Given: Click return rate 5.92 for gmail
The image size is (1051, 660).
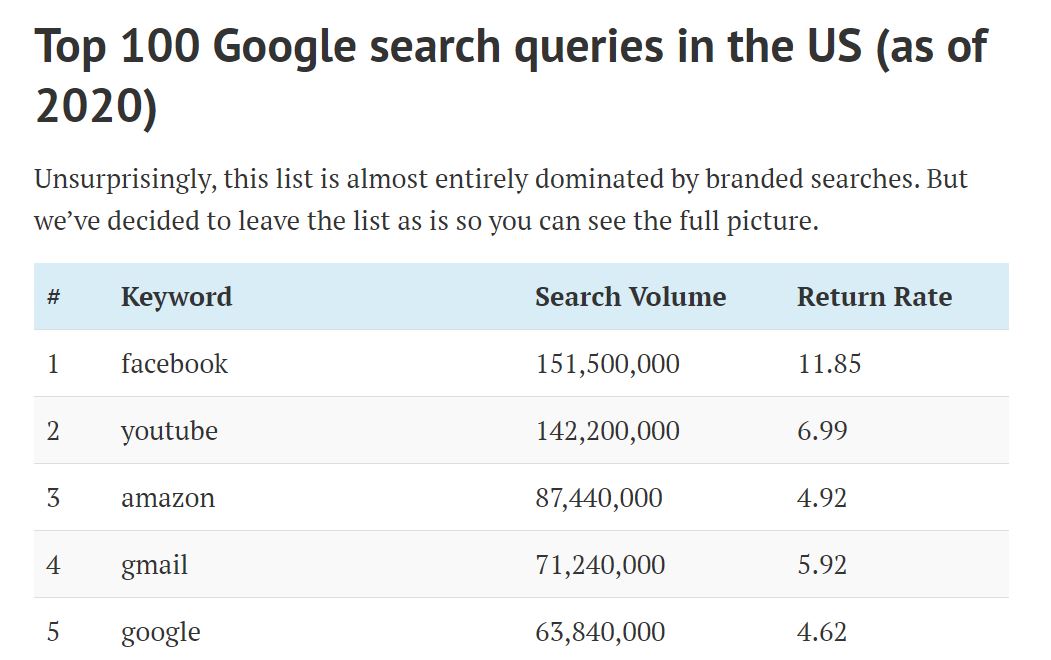Looking at the screenshot, I should 822,565.
